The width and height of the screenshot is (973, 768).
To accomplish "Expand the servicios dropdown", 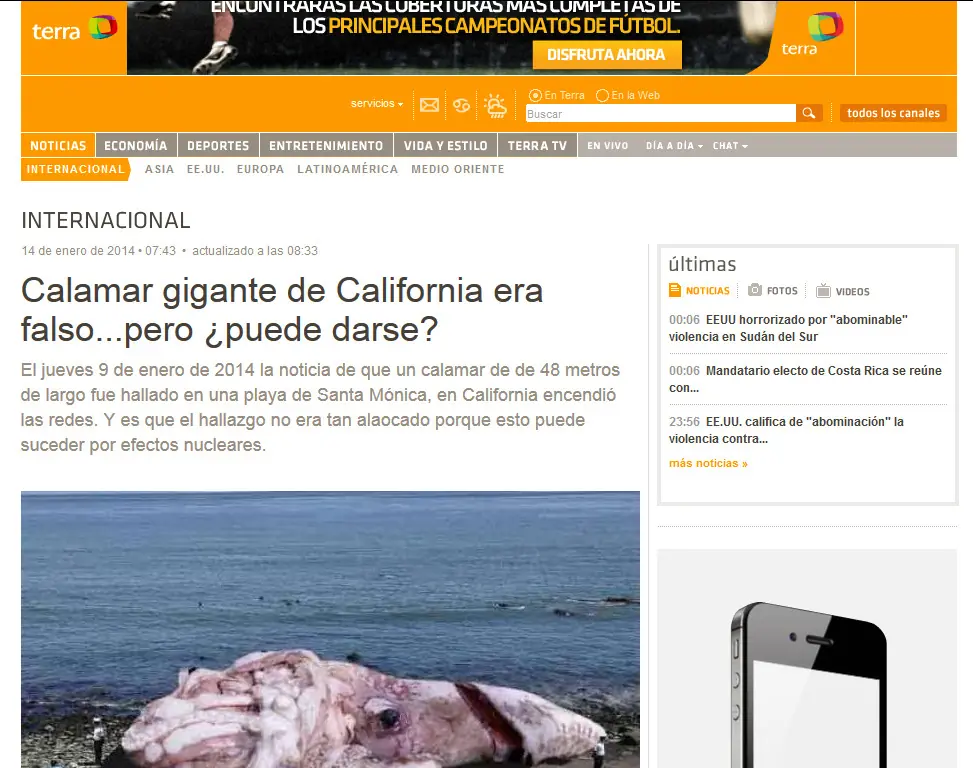I will [377, 104].
